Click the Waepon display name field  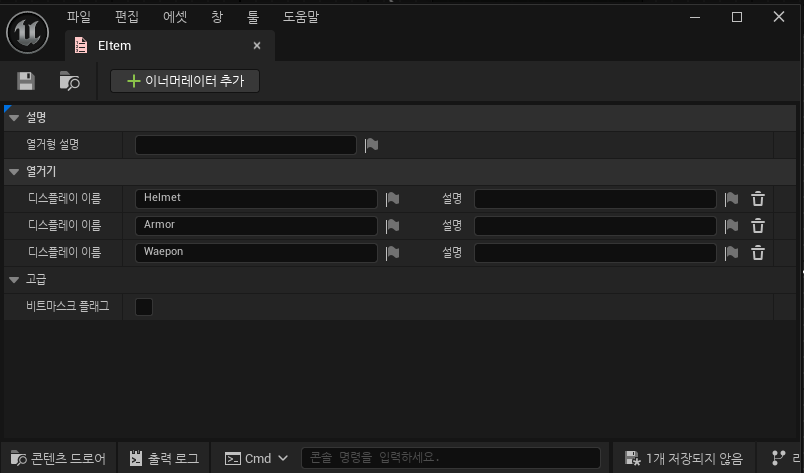(x=256, y=253)
